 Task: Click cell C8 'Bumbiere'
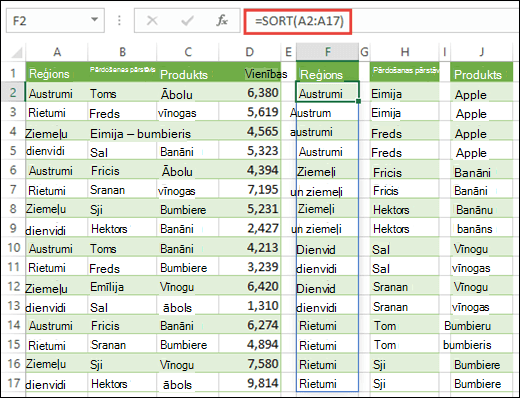coord(188,208)
